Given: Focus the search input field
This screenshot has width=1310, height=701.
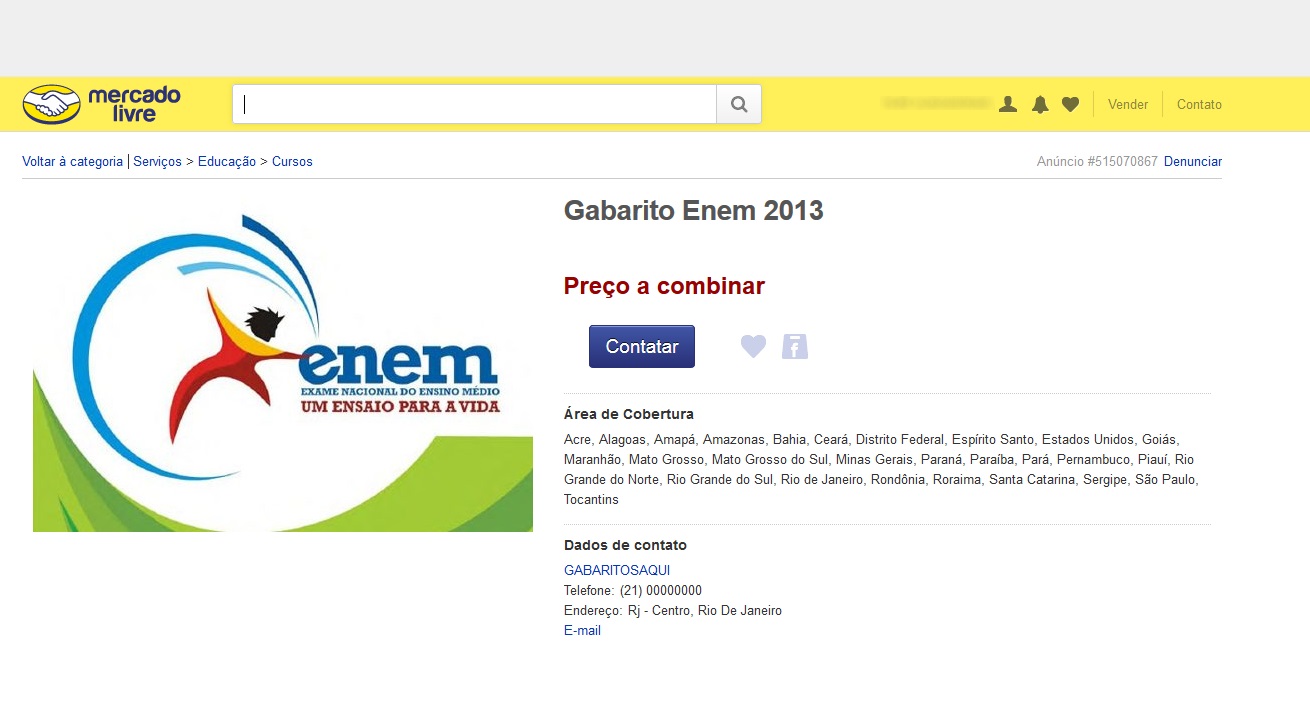Looking at the screenshot, I should (x=475, y=104).
